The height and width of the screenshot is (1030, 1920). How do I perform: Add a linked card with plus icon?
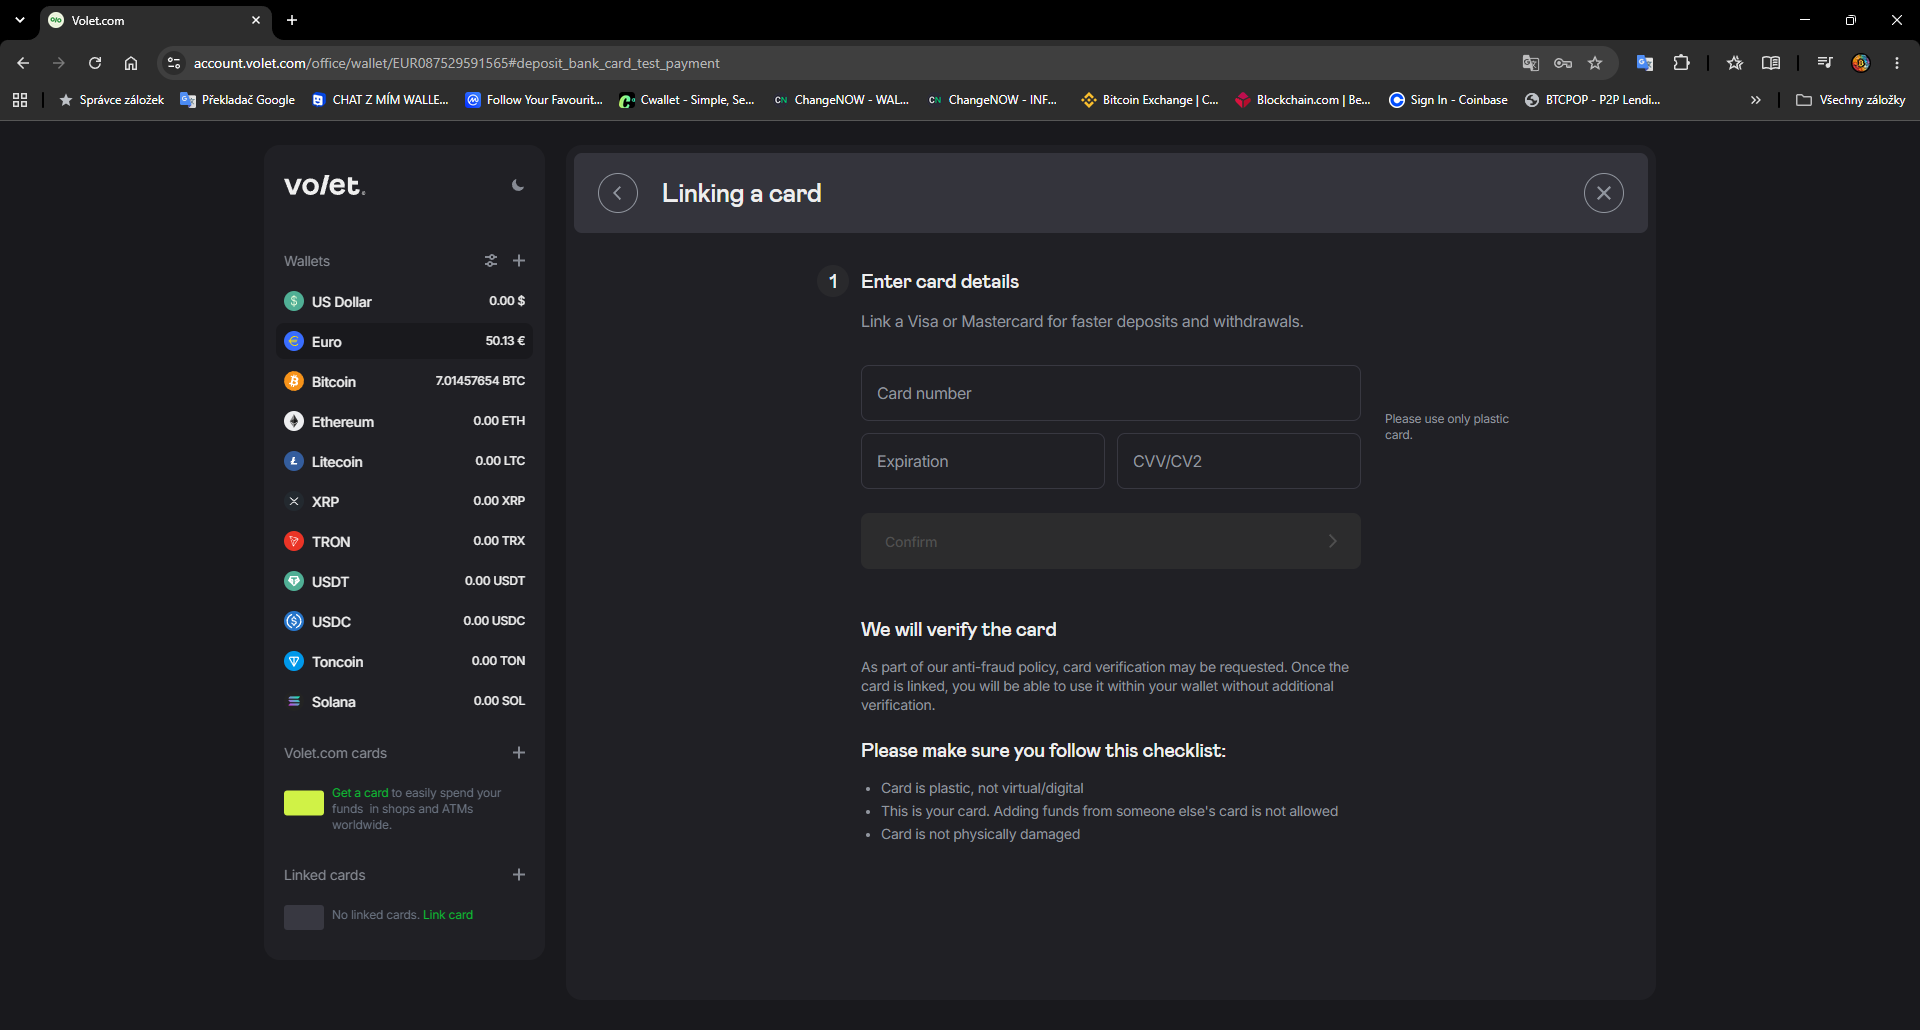(519, 875)
